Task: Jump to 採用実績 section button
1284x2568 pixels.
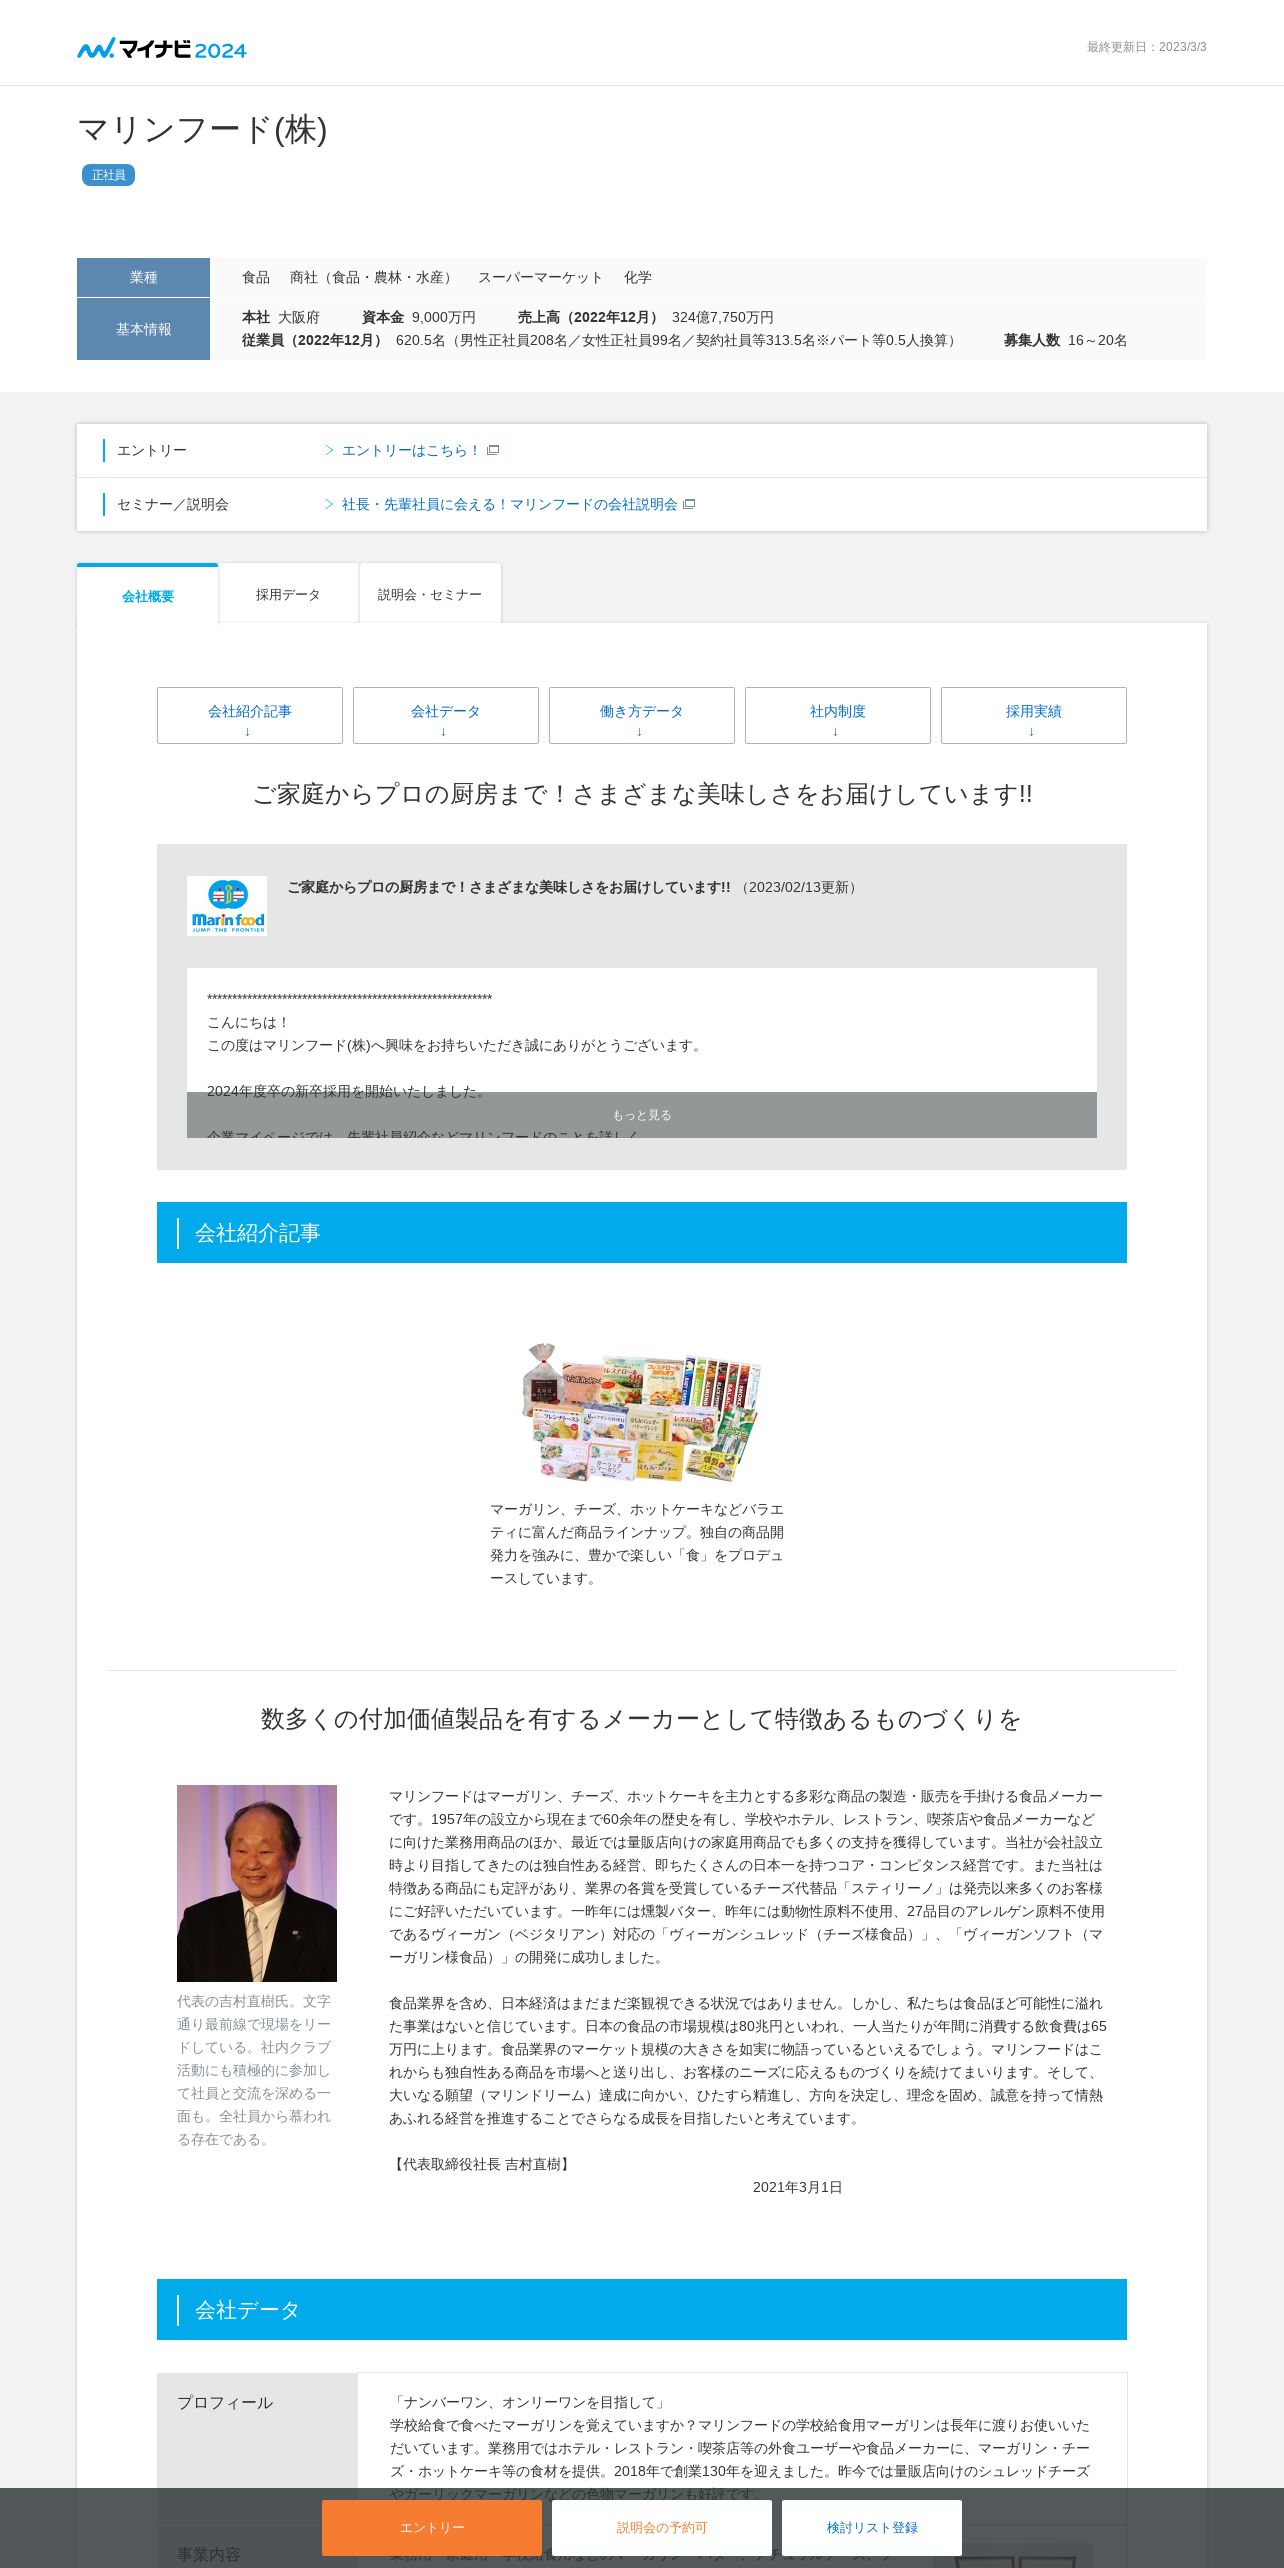Action: coord(1034,715)
